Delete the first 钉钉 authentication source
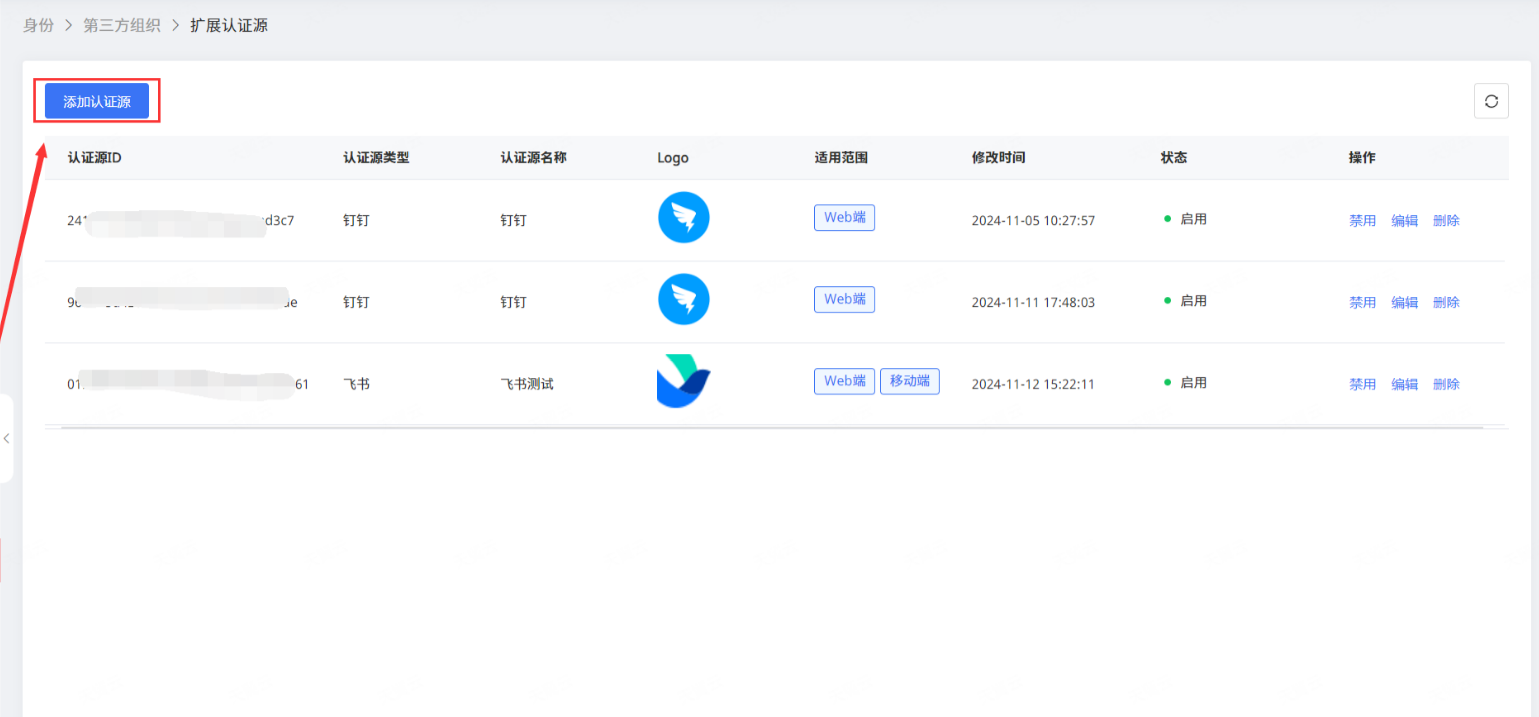Image resolution: width=1539 pixels, height=717 pixels. click(1446, 220)
